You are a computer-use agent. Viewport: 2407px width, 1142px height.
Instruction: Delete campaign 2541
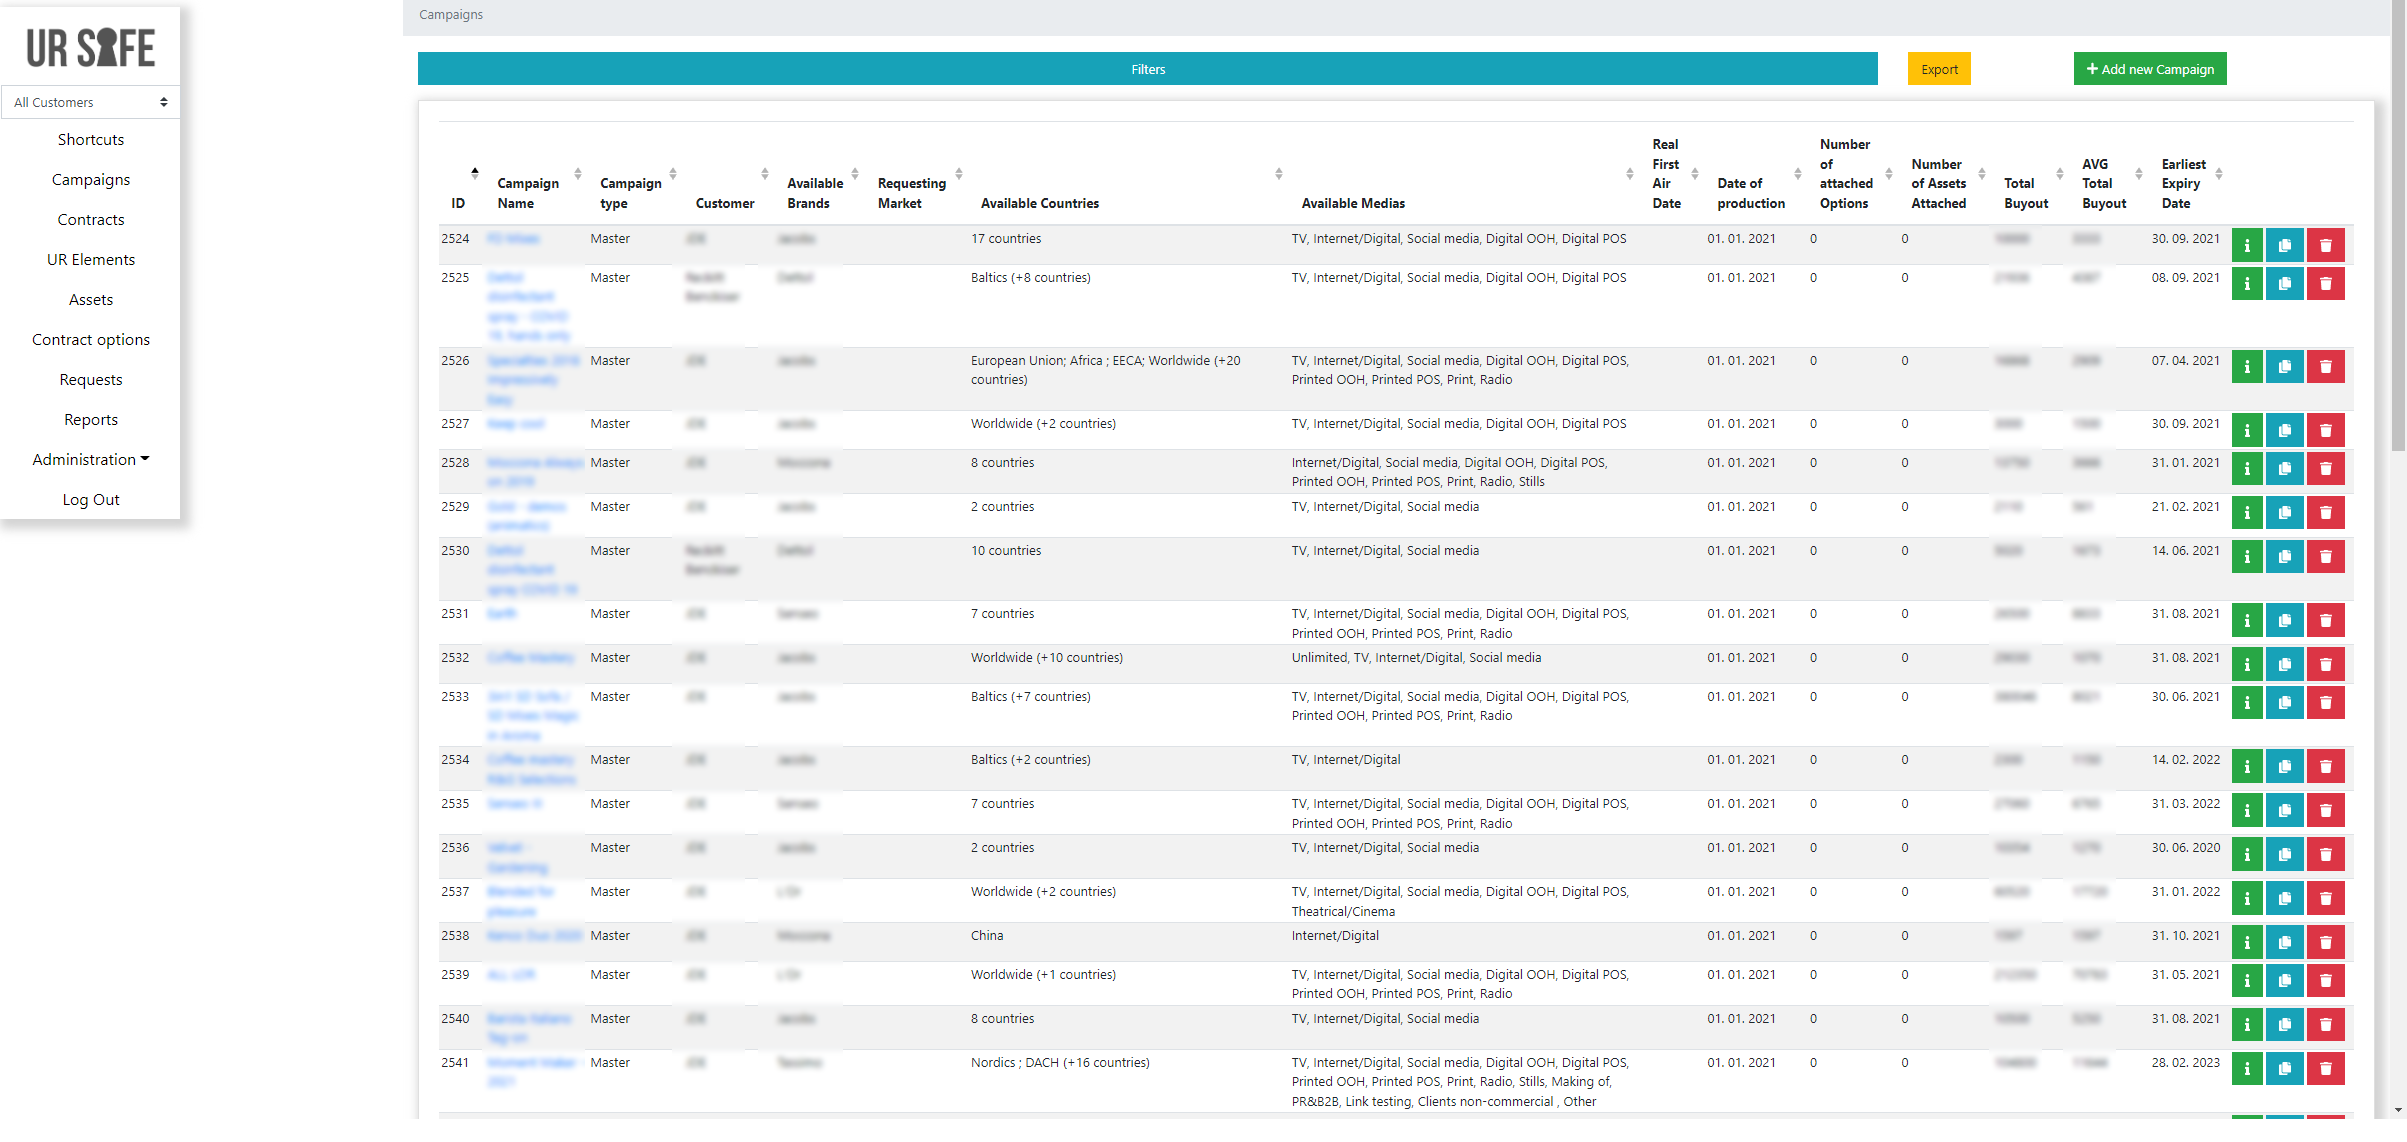pos(2325,1069)
